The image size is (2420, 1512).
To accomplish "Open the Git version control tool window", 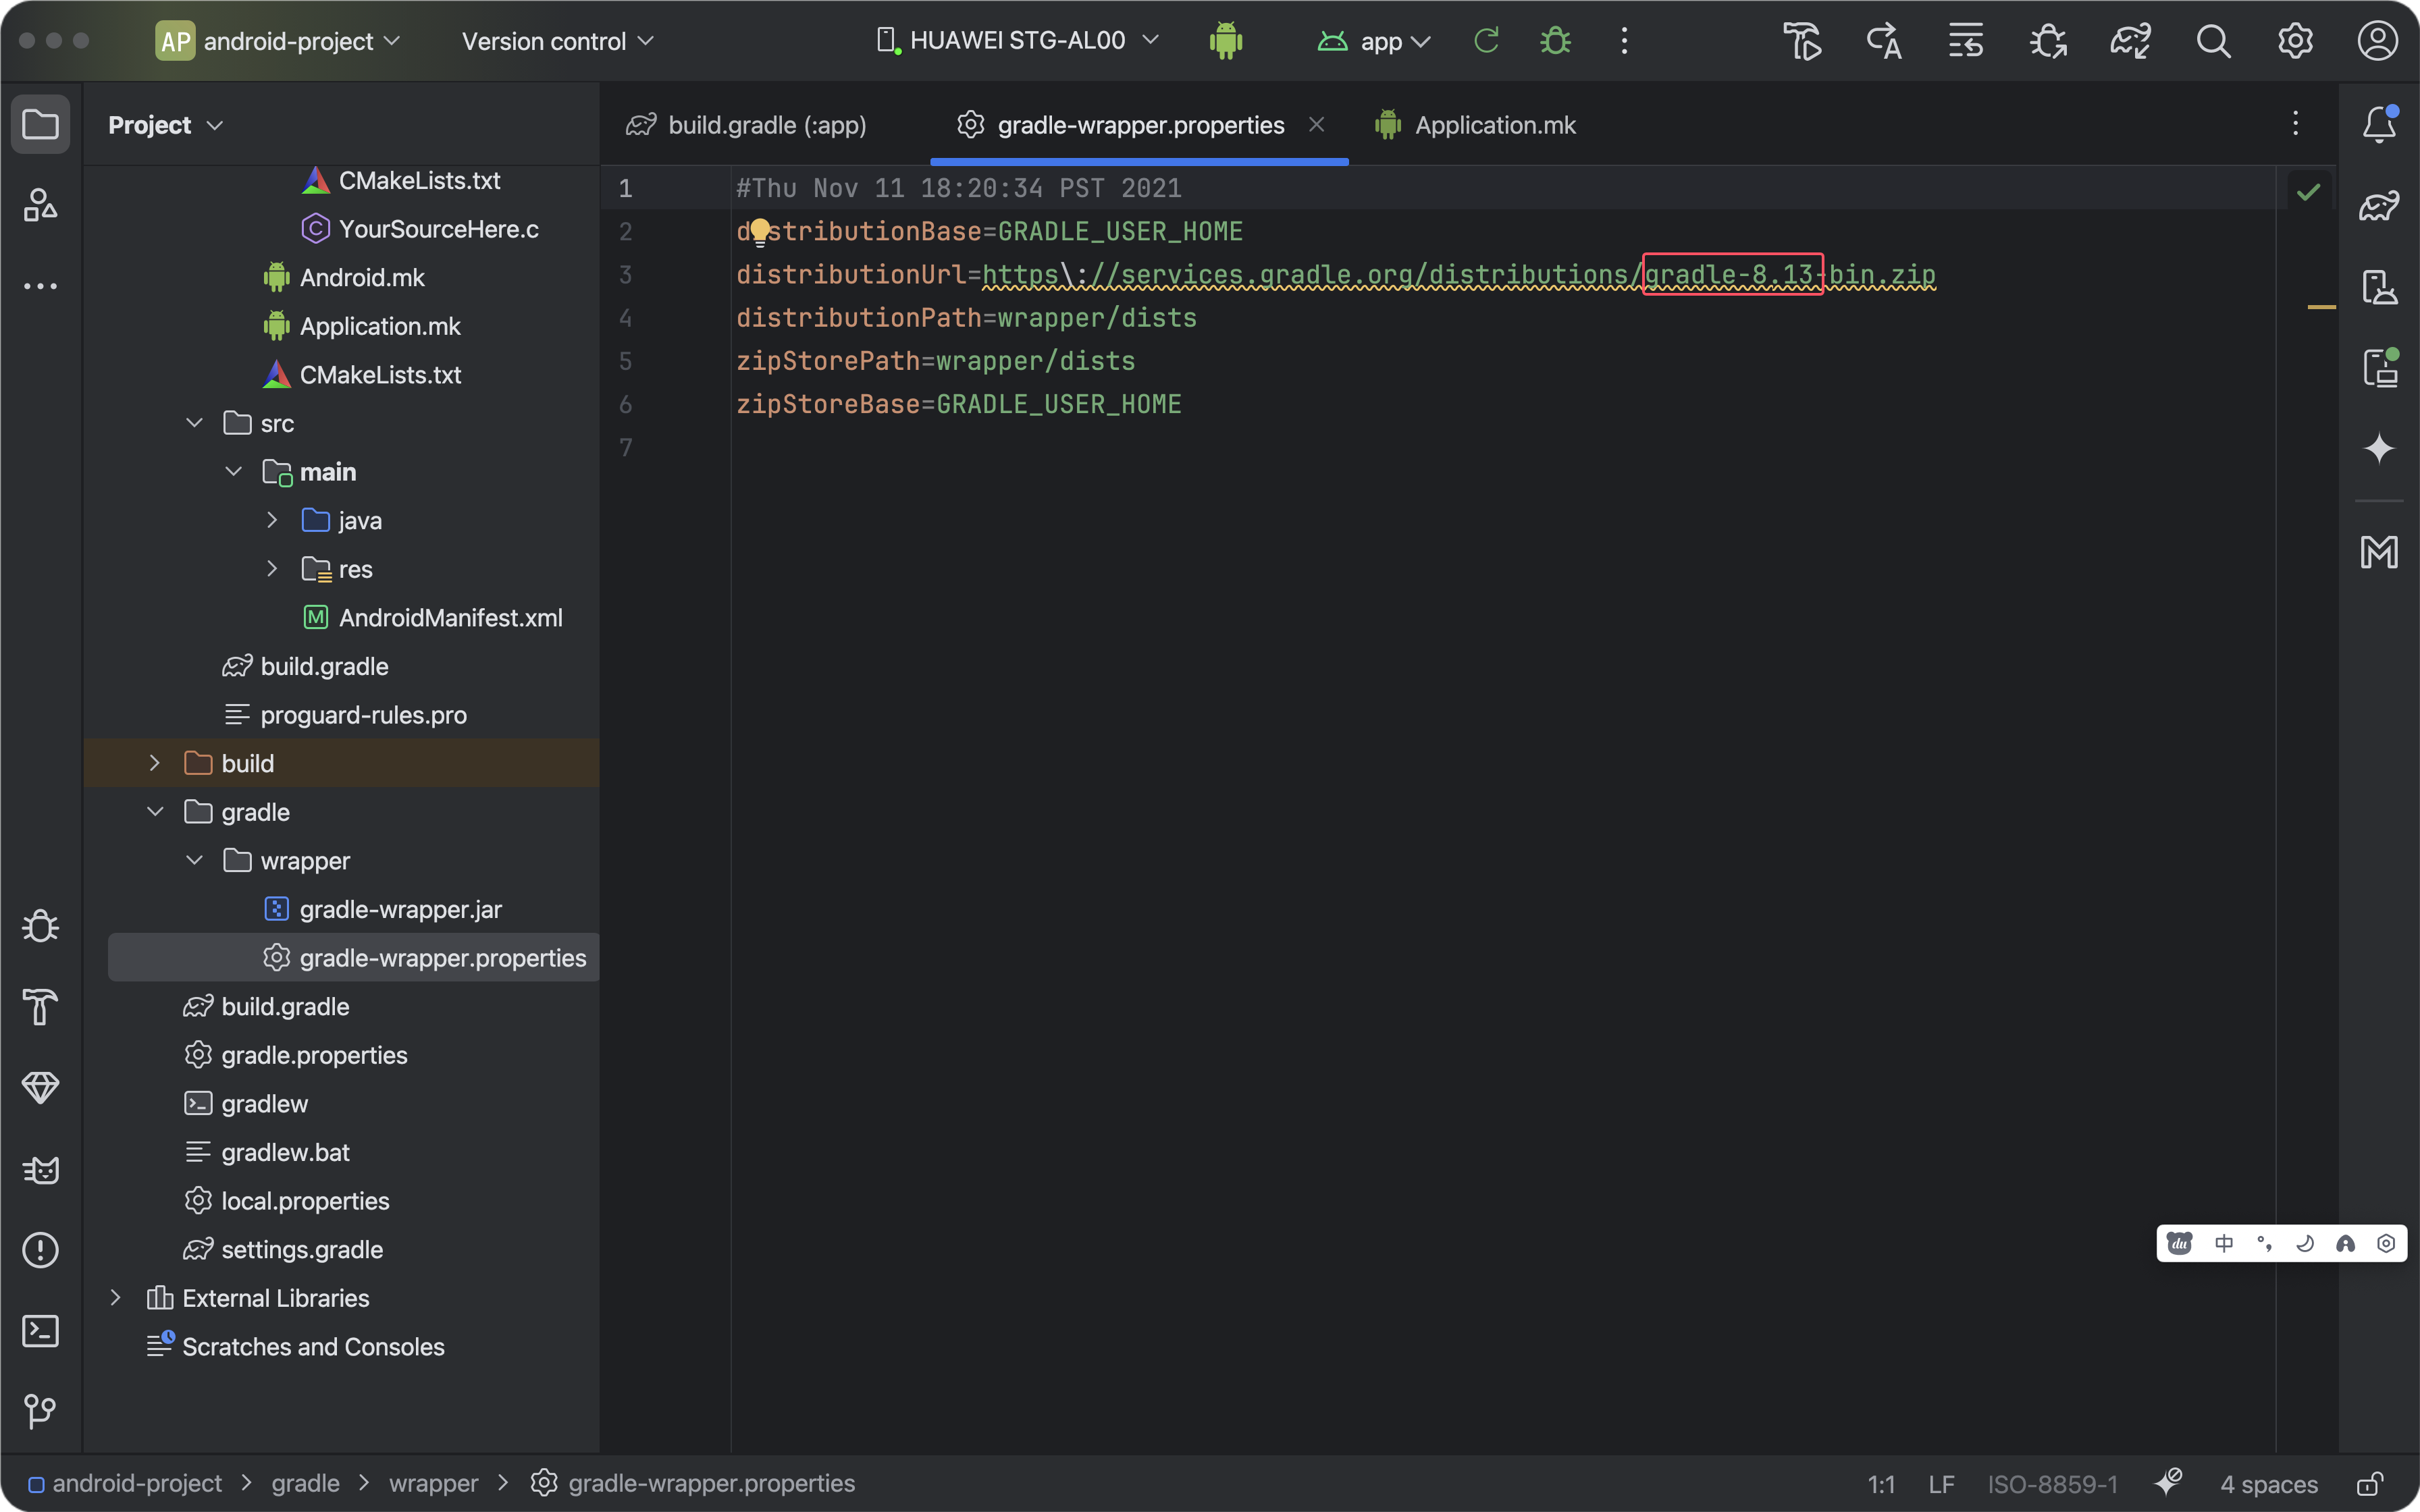I will [40, 1411].
